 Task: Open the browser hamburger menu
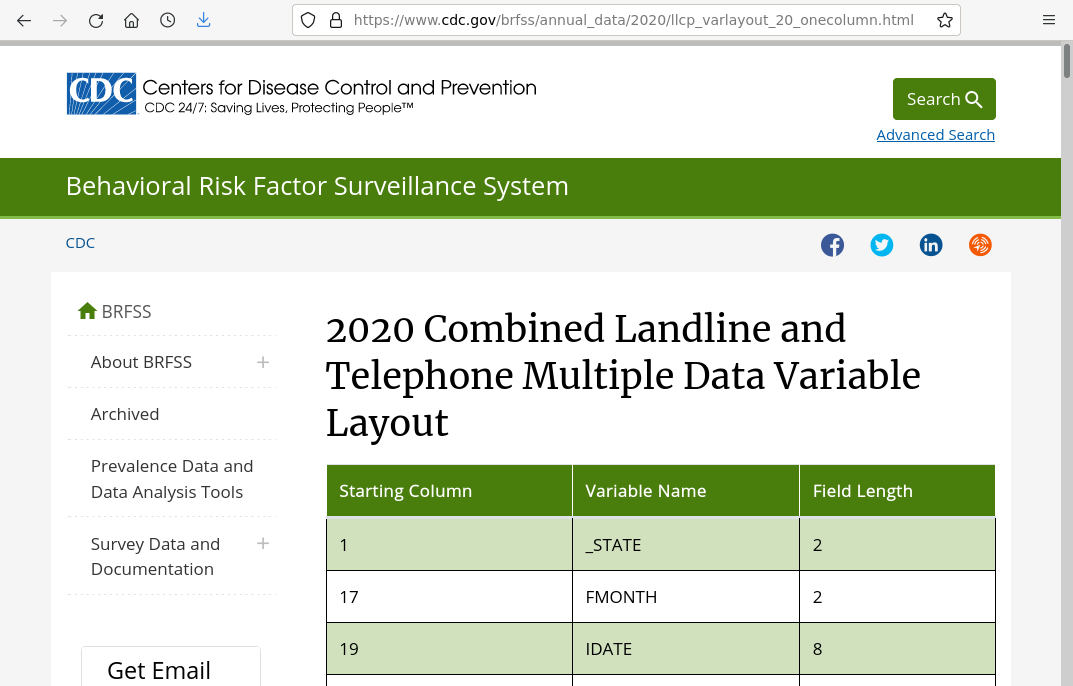(1048, 20)
